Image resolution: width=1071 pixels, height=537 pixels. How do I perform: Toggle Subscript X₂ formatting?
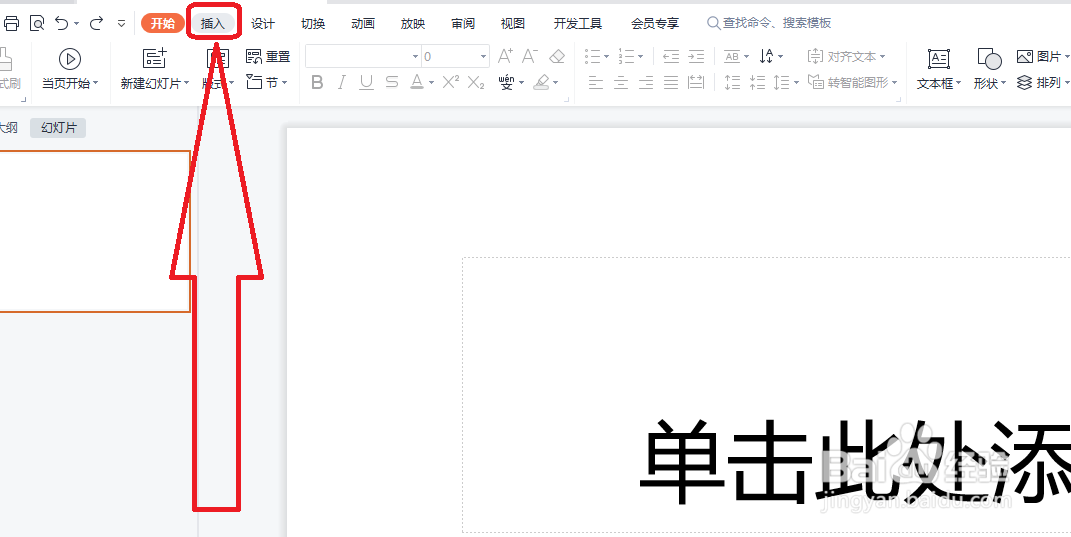(x=476, y=83)
